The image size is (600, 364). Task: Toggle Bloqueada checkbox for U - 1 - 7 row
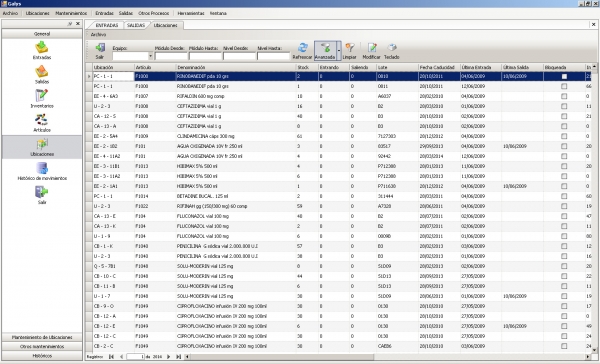(x=564, y=296)
